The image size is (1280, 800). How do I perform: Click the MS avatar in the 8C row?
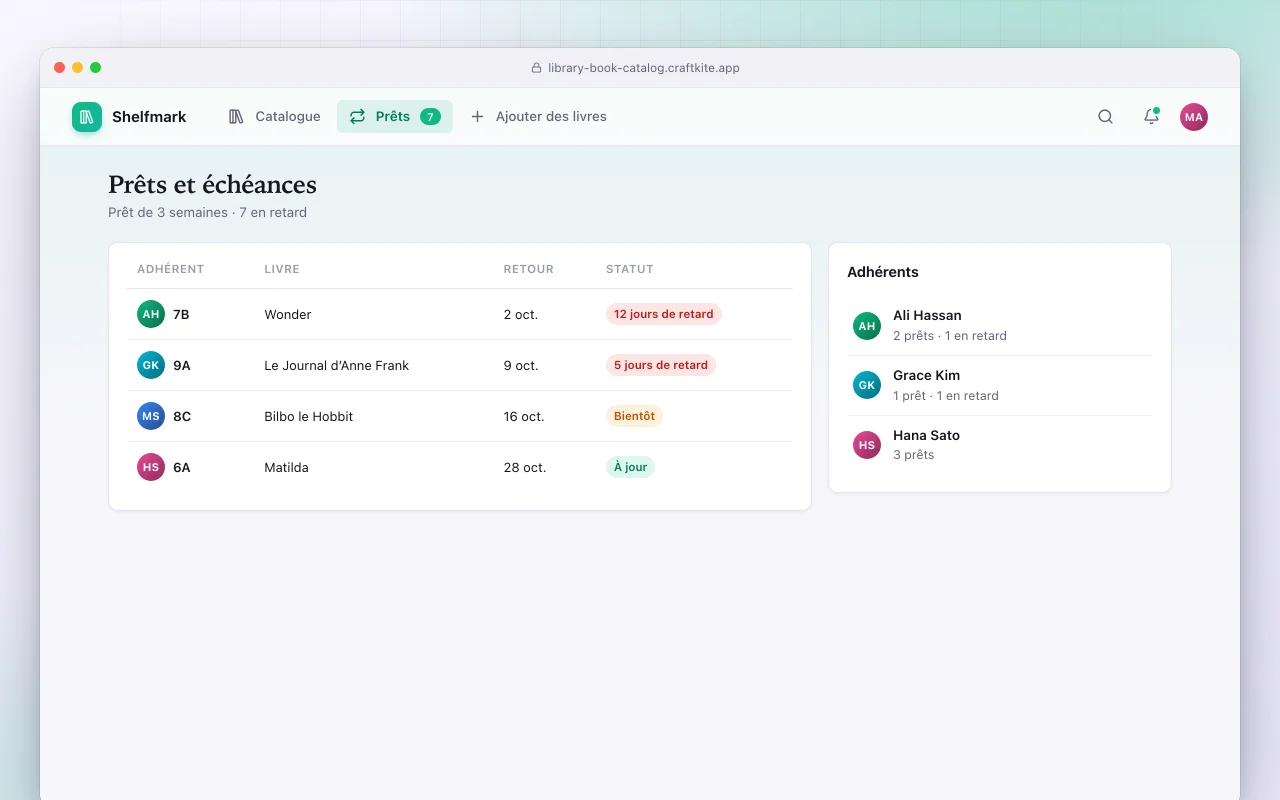[151, 416]
